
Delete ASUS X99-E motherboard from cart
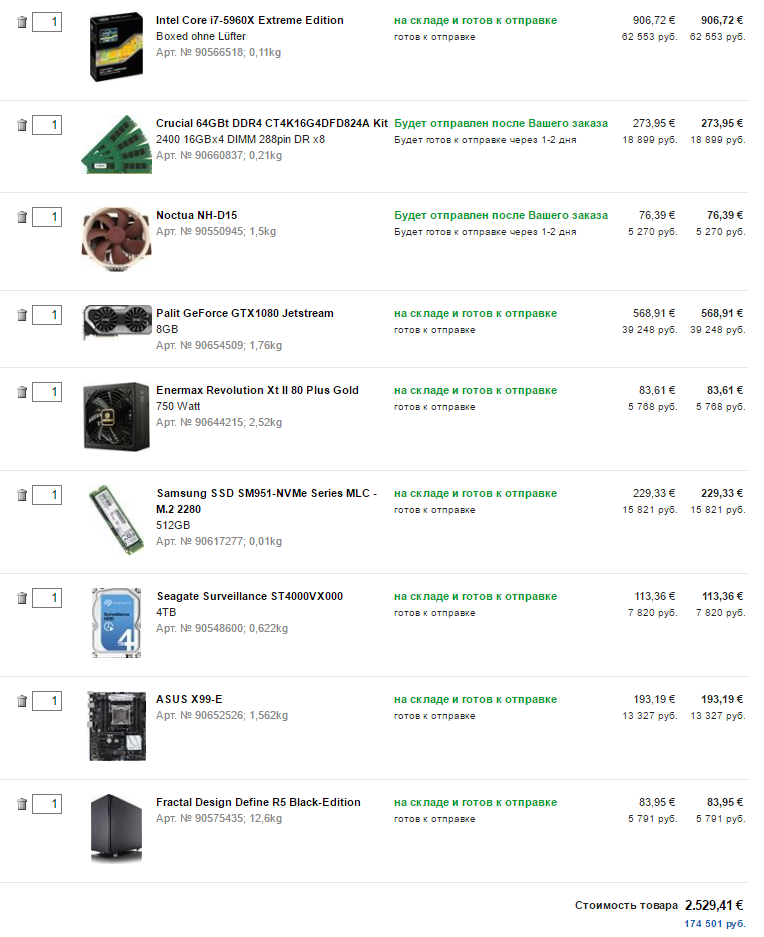22,701
